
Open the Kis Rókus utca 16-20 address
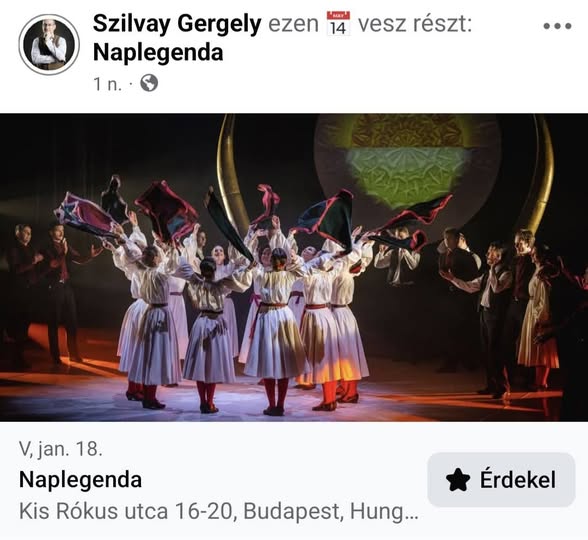pos(218,512)
